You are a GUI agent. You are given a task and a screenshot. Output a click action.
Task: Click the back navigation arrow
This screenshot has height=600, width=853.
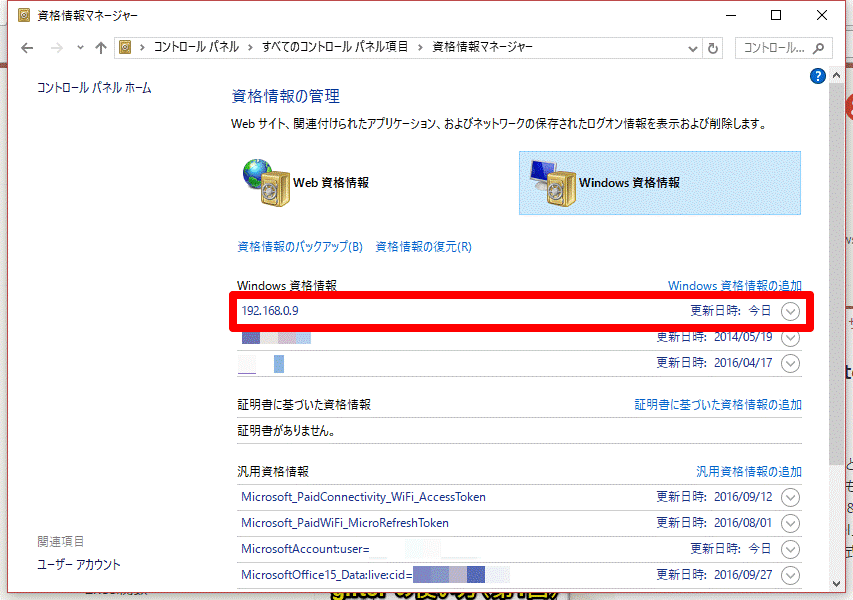pos(27,47)
